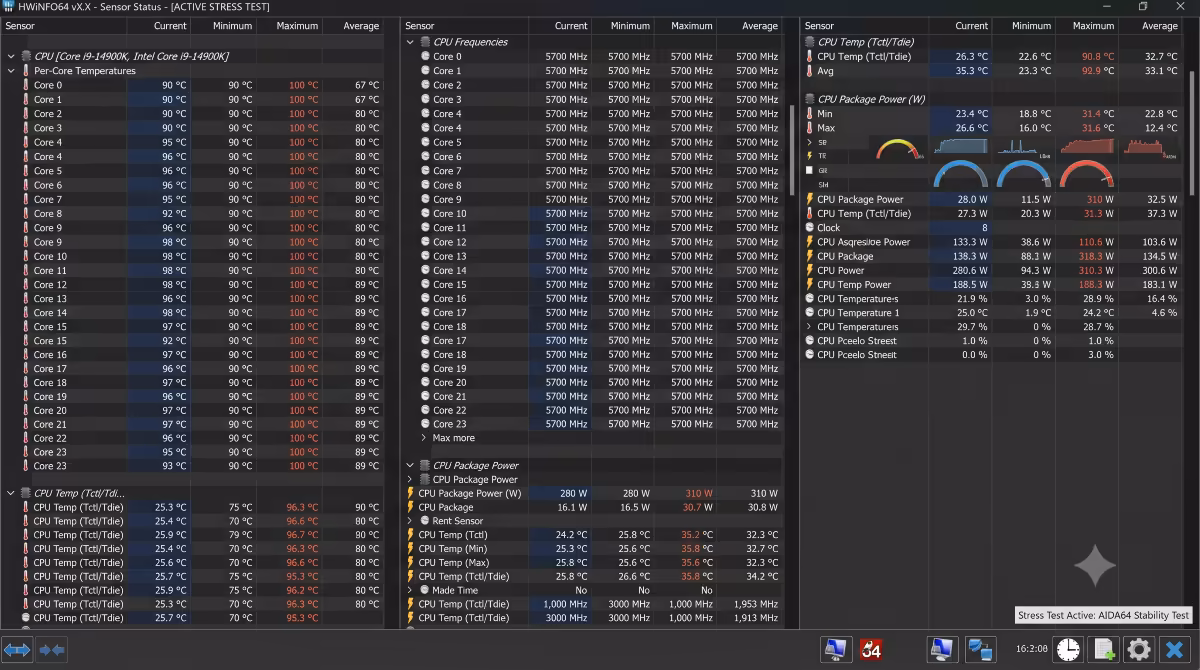Viewport: 1200px width, 670px height.
Task: Collapse the CPU [Core i9-14900K] tree node
Action: pyautogui.click(x=11, y=57)
